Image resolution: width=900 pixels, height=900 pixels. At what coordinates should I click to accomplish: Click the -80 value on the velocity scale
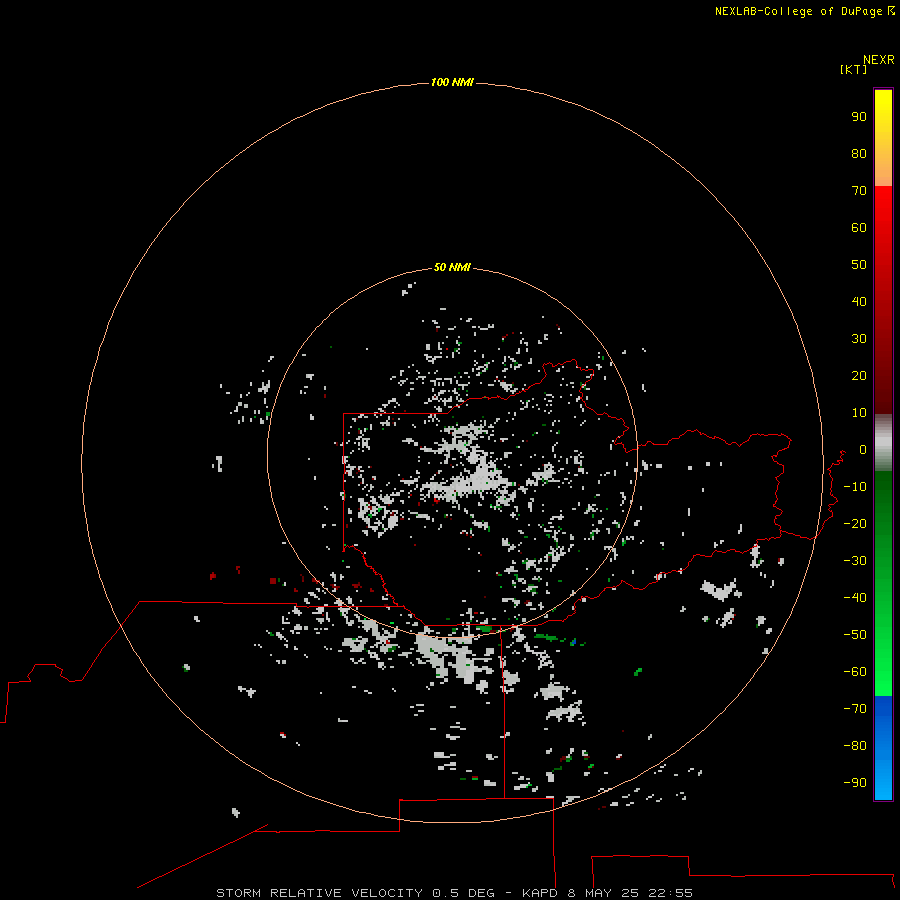coord(855,746)
